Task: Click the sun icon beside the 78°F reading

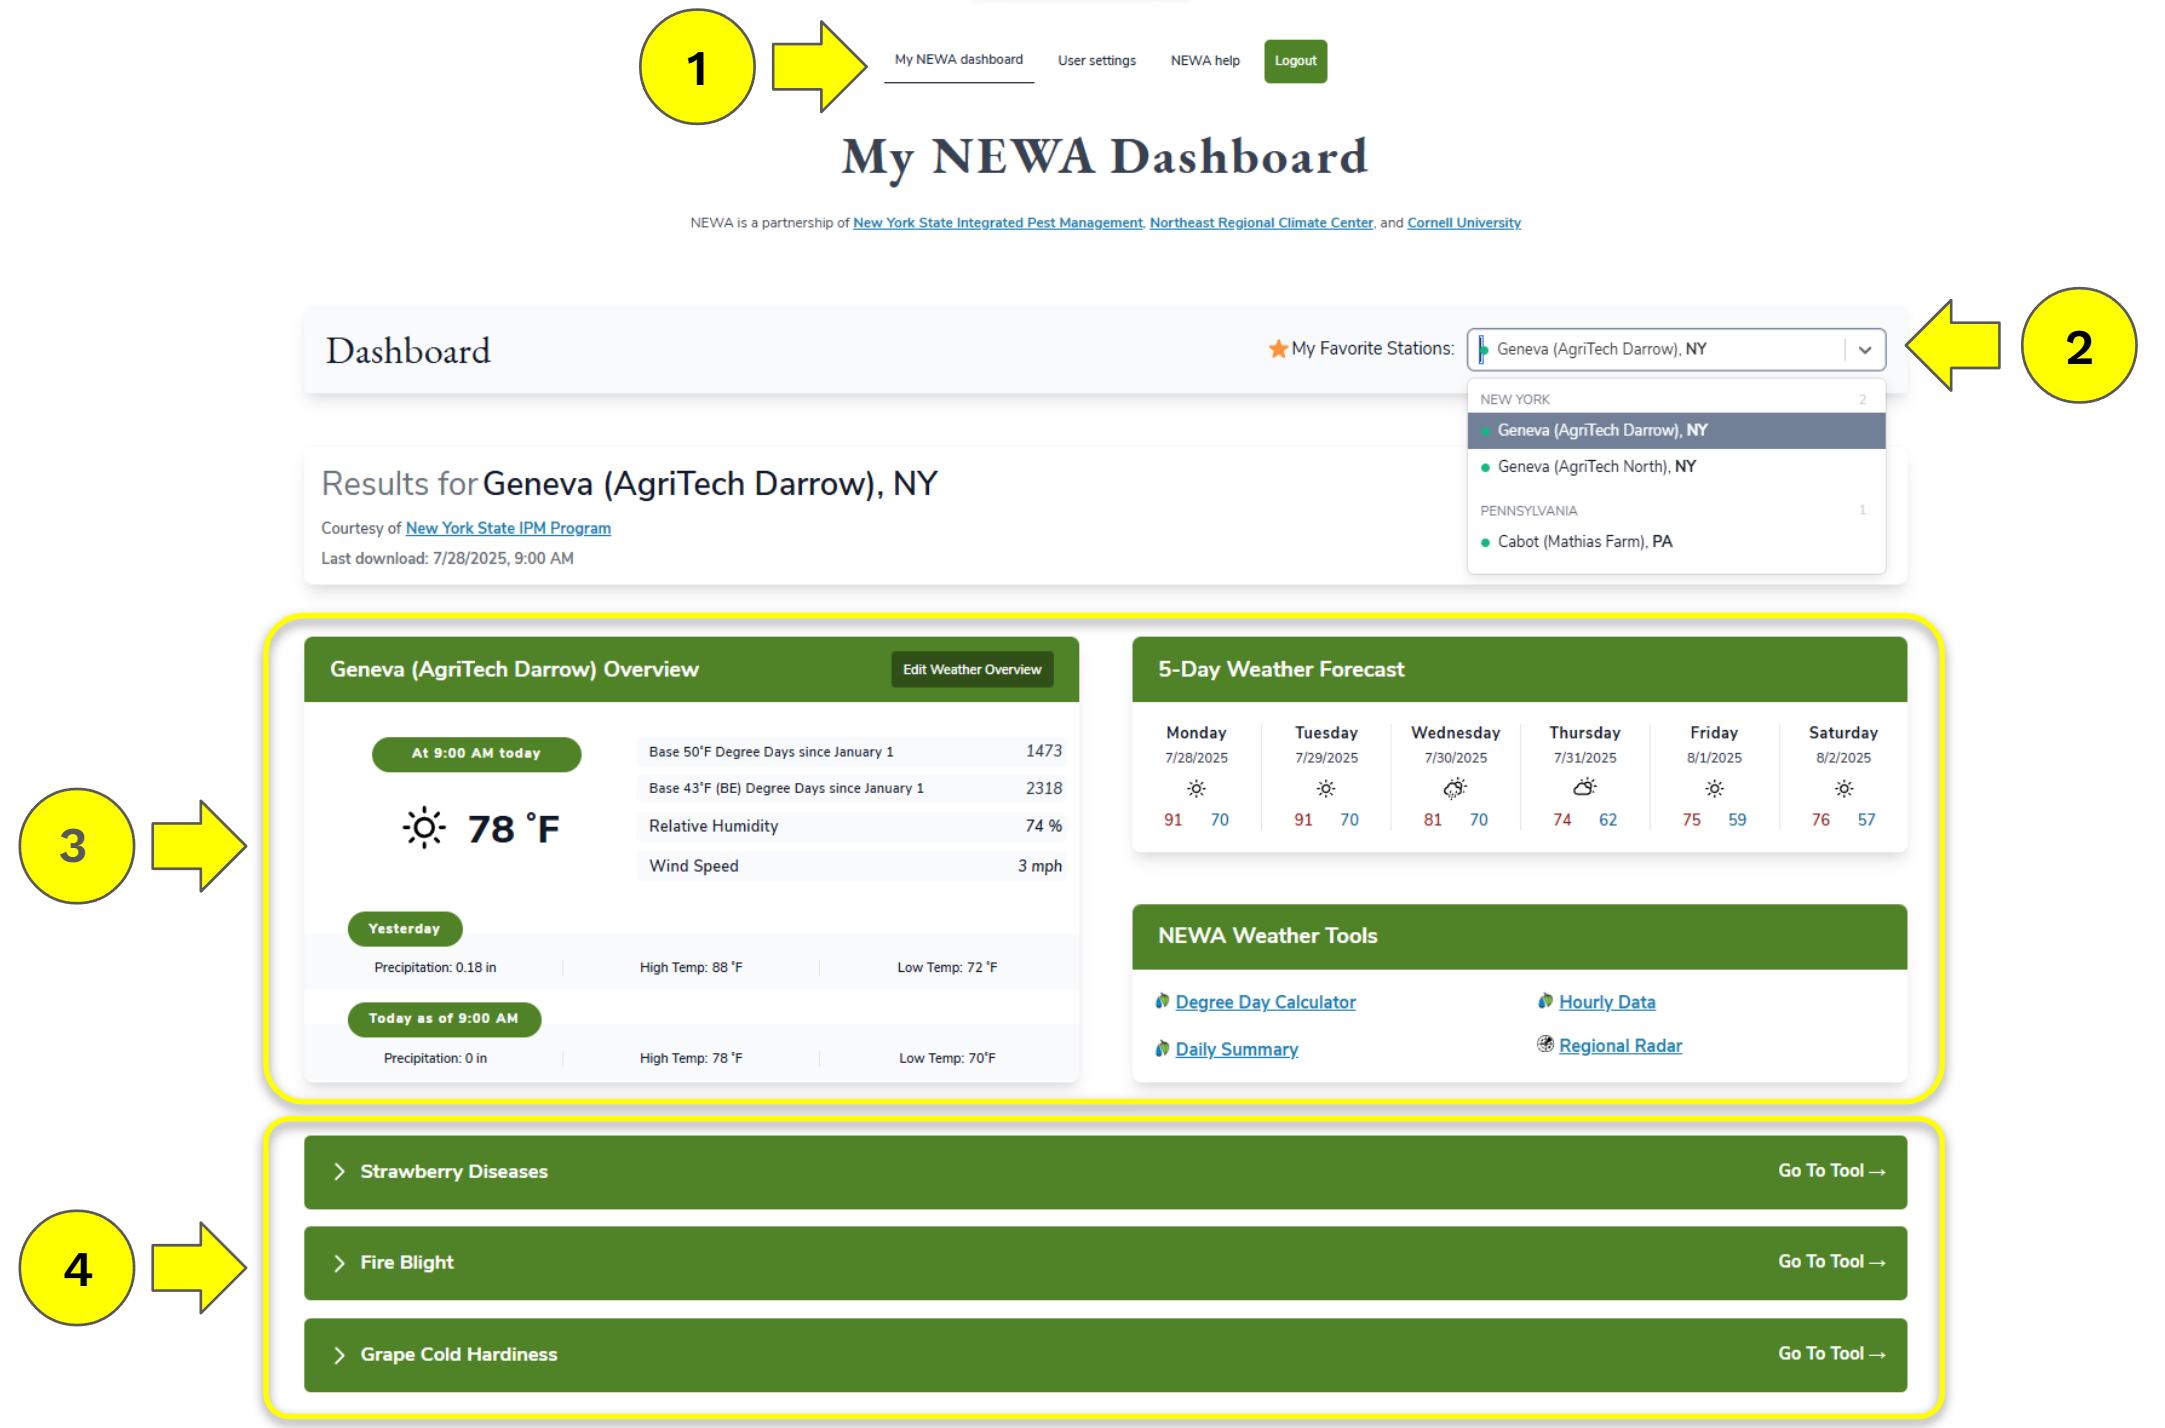Action: tap(422, 827)
